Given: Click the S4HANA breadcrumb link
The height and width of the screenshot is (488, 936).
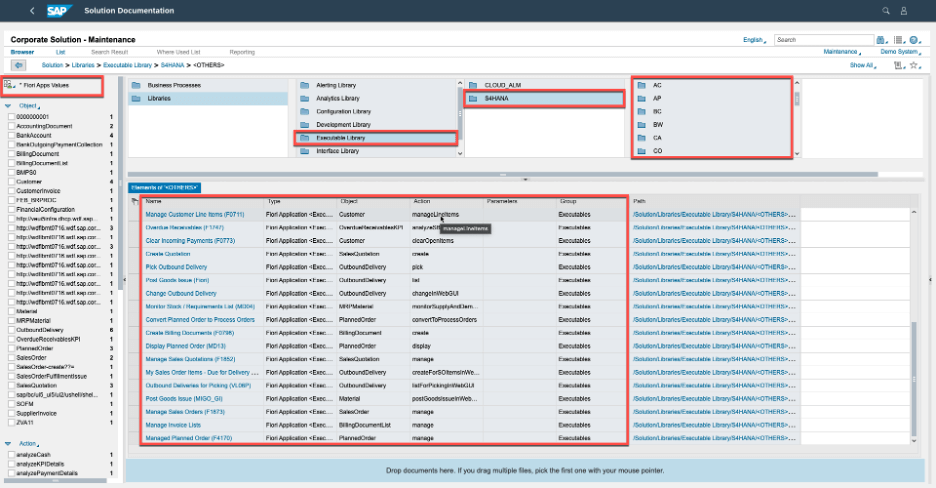Looking at the screenshot, I should point(172,65).
